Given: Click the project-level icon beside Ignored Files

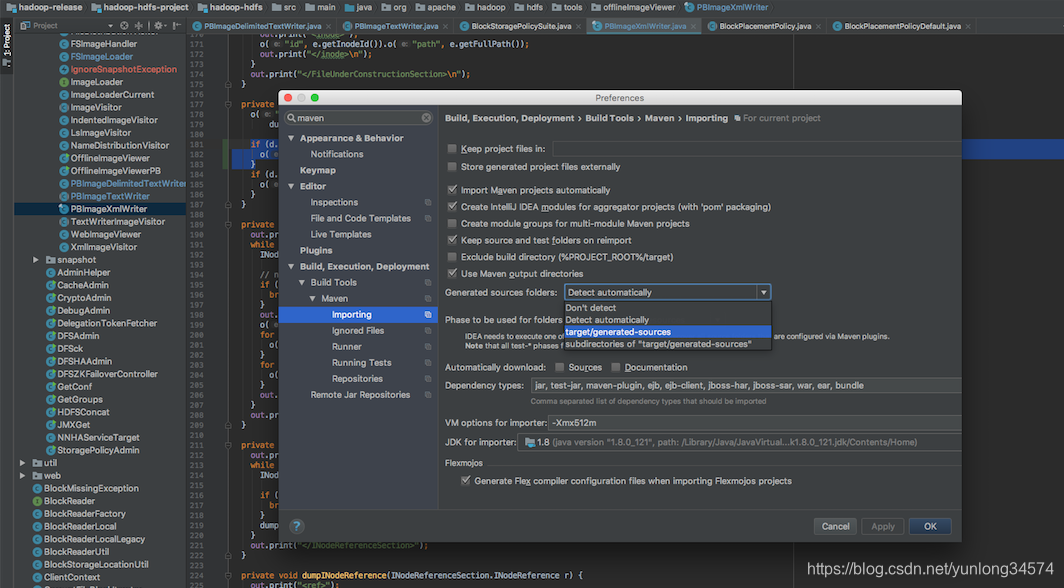Looking at the screenshot, I should coord(428,330).
